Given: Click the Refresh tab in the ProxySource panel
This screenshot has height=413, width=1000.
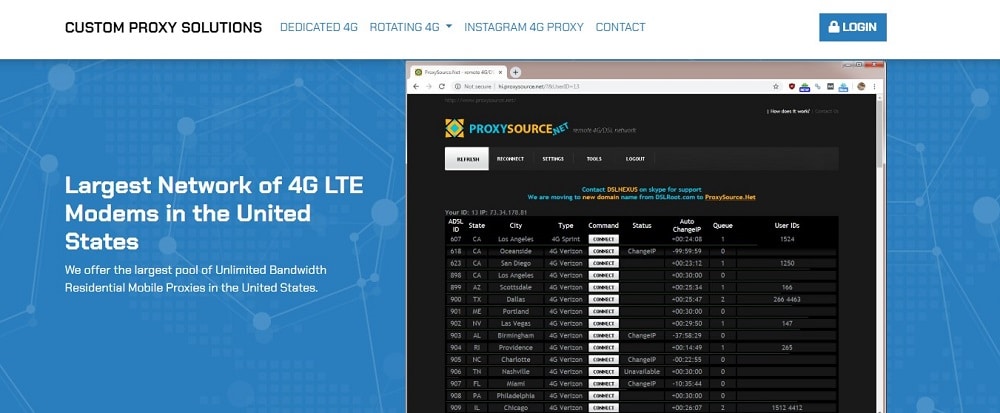Looking at the screenshot, I should [x=467, y=159].
